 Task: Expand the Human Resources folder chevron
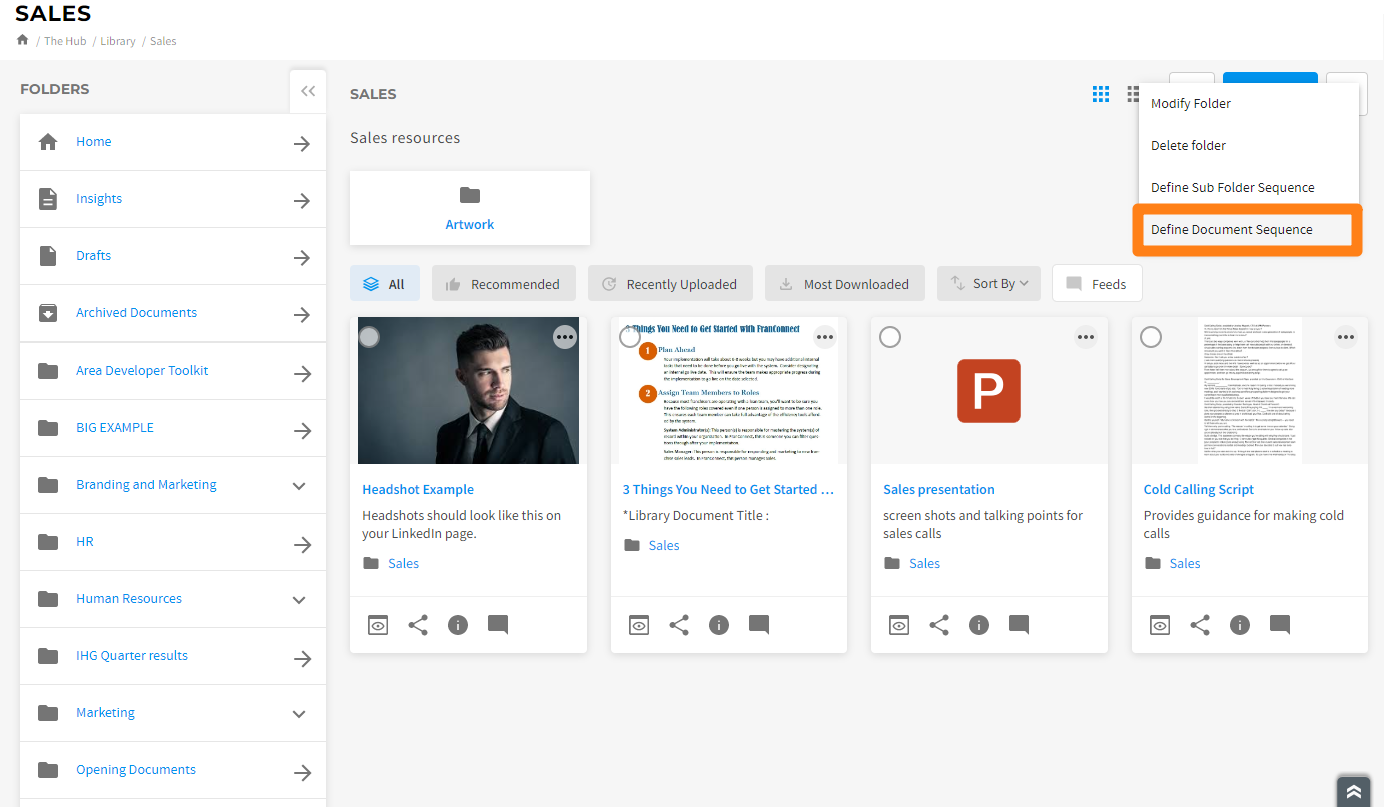(298, 599)
